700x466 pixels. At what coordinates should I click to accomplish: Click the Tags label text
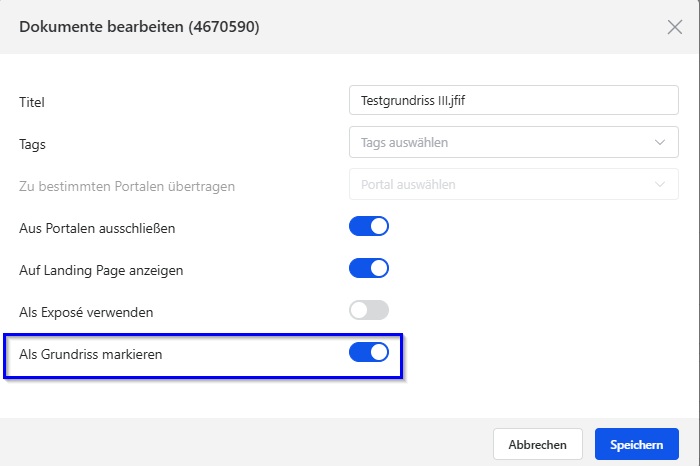33,144
